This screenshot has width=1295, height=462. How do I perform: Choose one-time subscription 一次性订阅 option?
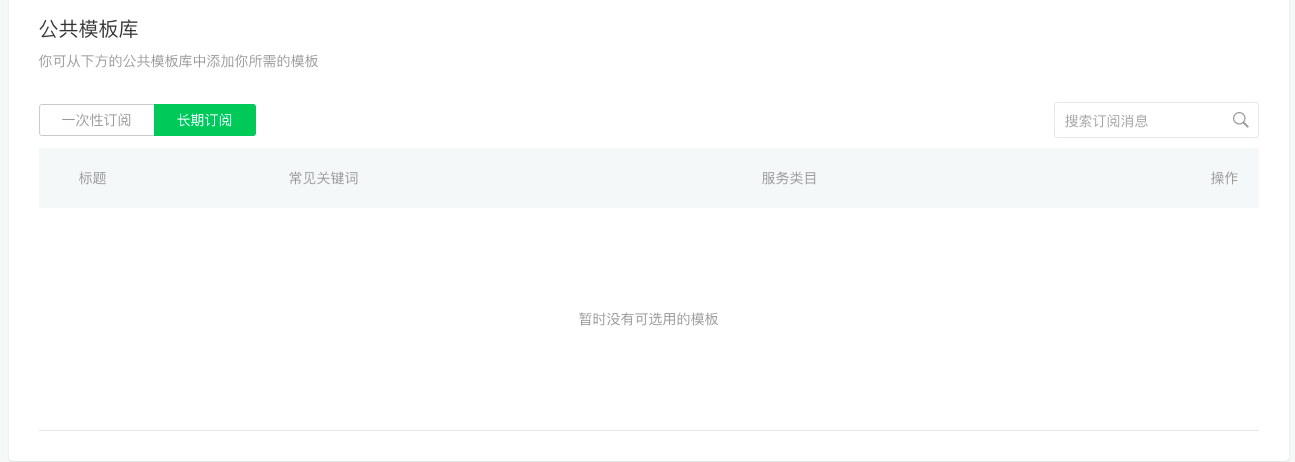97,120
